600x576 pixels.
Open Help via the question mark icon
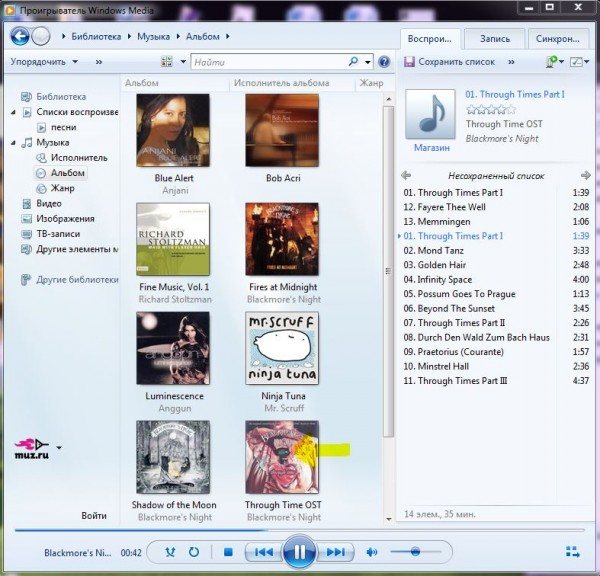point(384,62)
